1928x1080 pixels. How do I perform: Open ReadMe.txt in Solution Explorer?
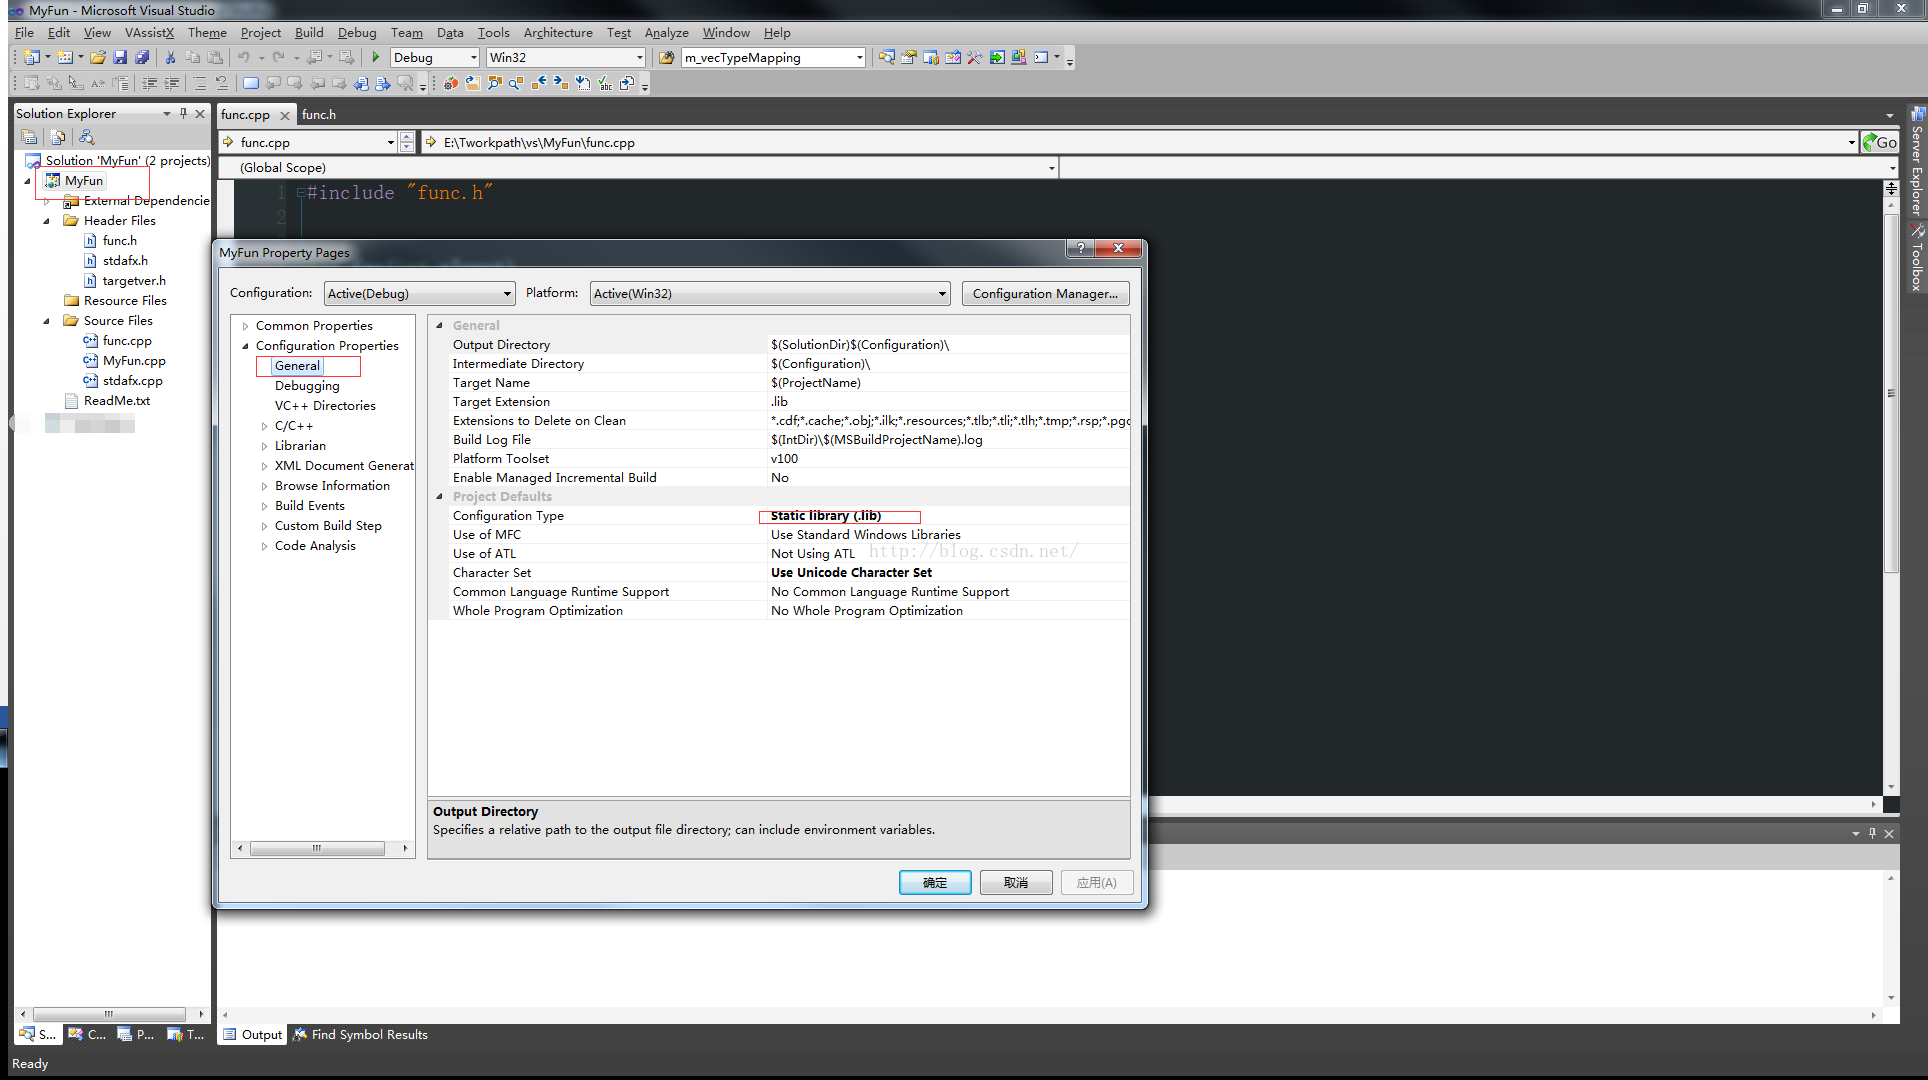click(117, 401)
